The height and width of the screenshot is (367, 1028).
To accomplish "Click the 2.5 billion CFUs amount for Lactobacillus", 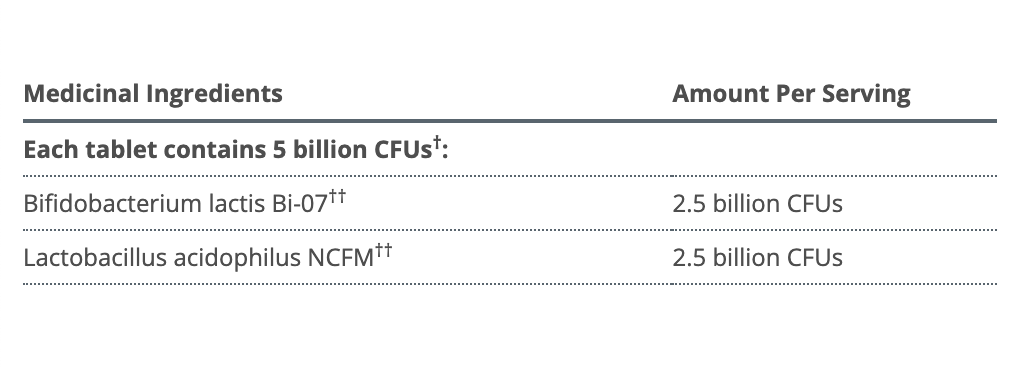I will point(757,258).
